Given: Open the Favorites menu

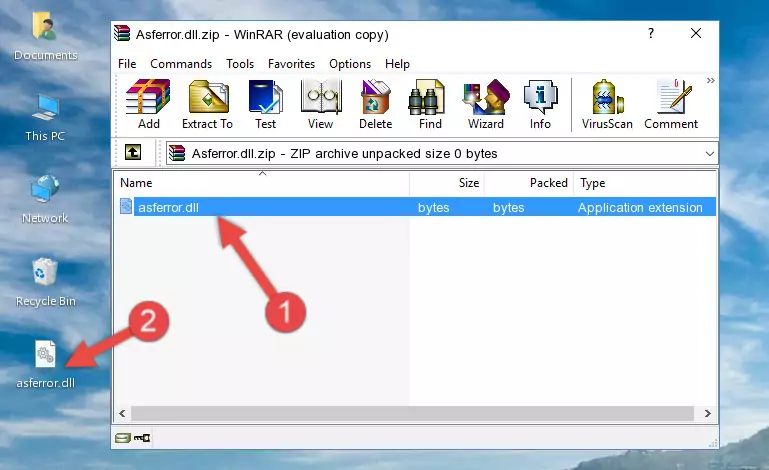Looking at the screenshot, I should pyautogui.click(x=291, y=64).
